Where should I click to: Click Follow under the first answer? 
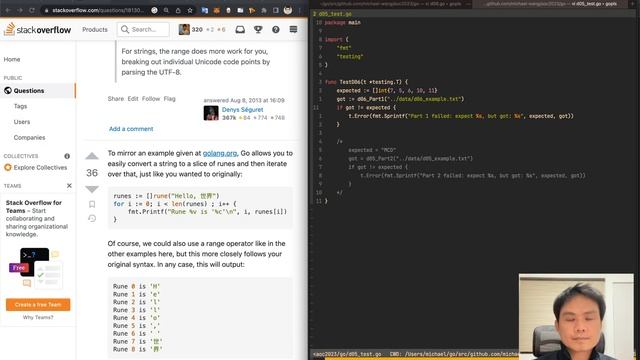[151, 99]
